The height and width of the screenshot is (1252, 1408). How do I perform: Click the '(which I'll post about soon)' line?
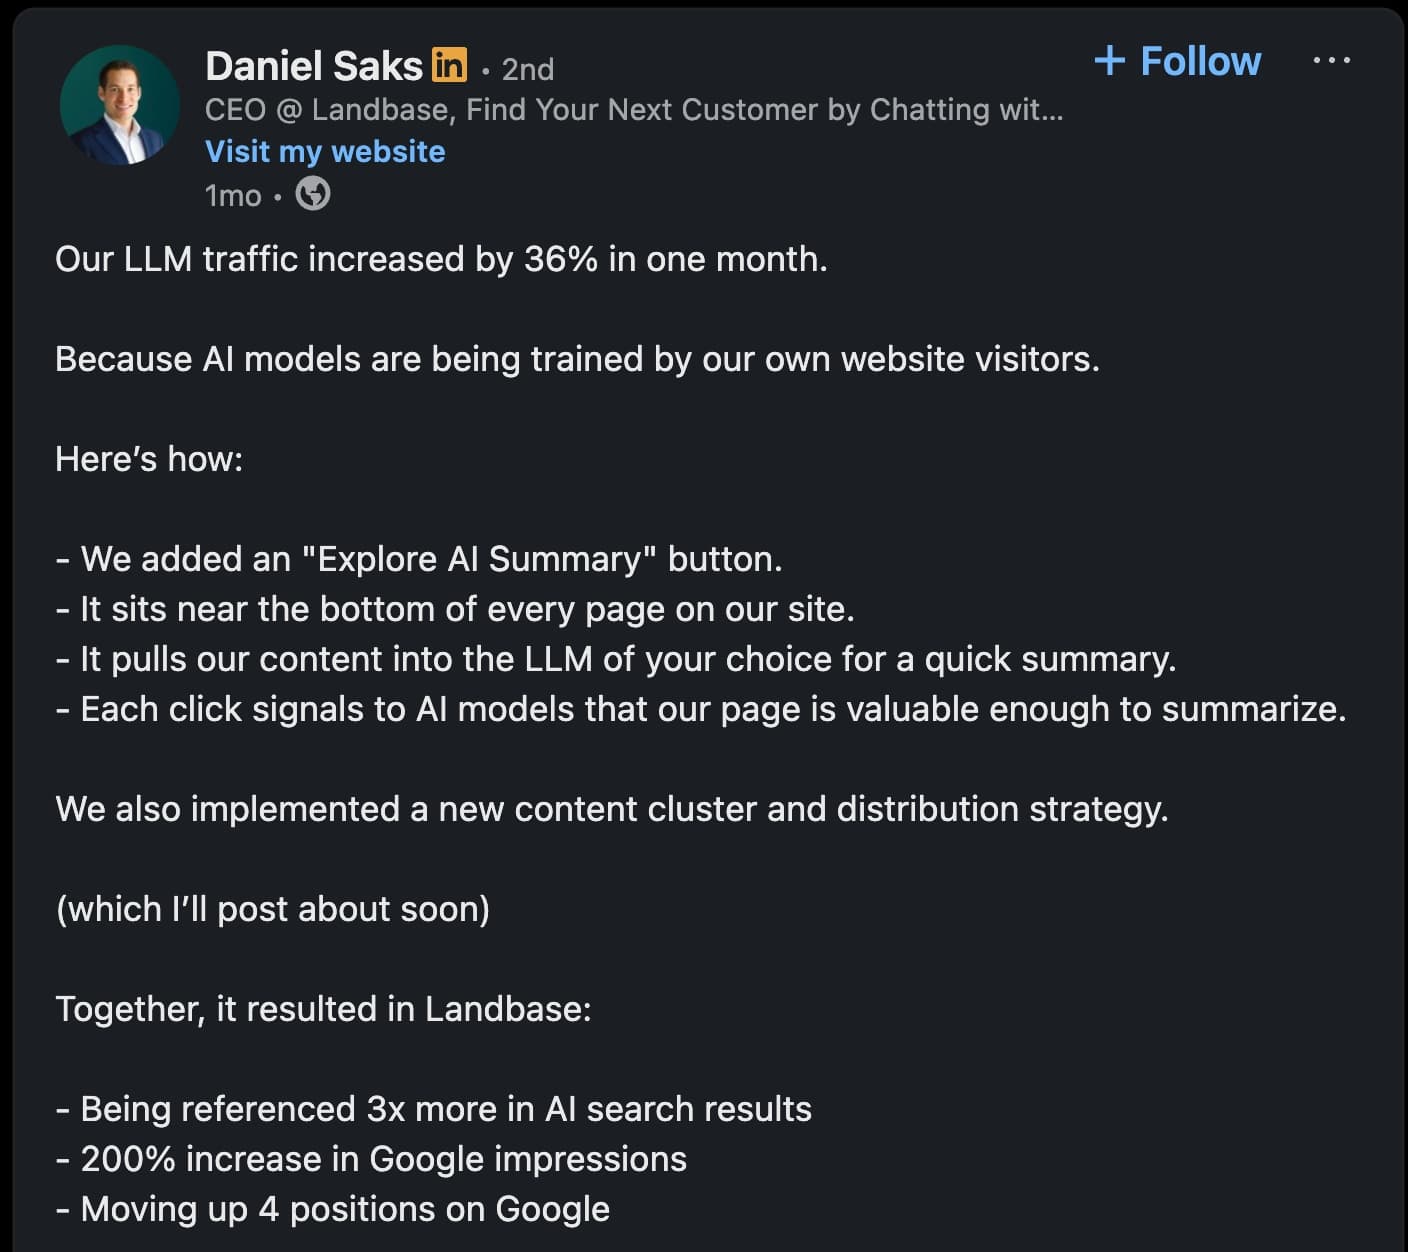[x=273, y=909]
